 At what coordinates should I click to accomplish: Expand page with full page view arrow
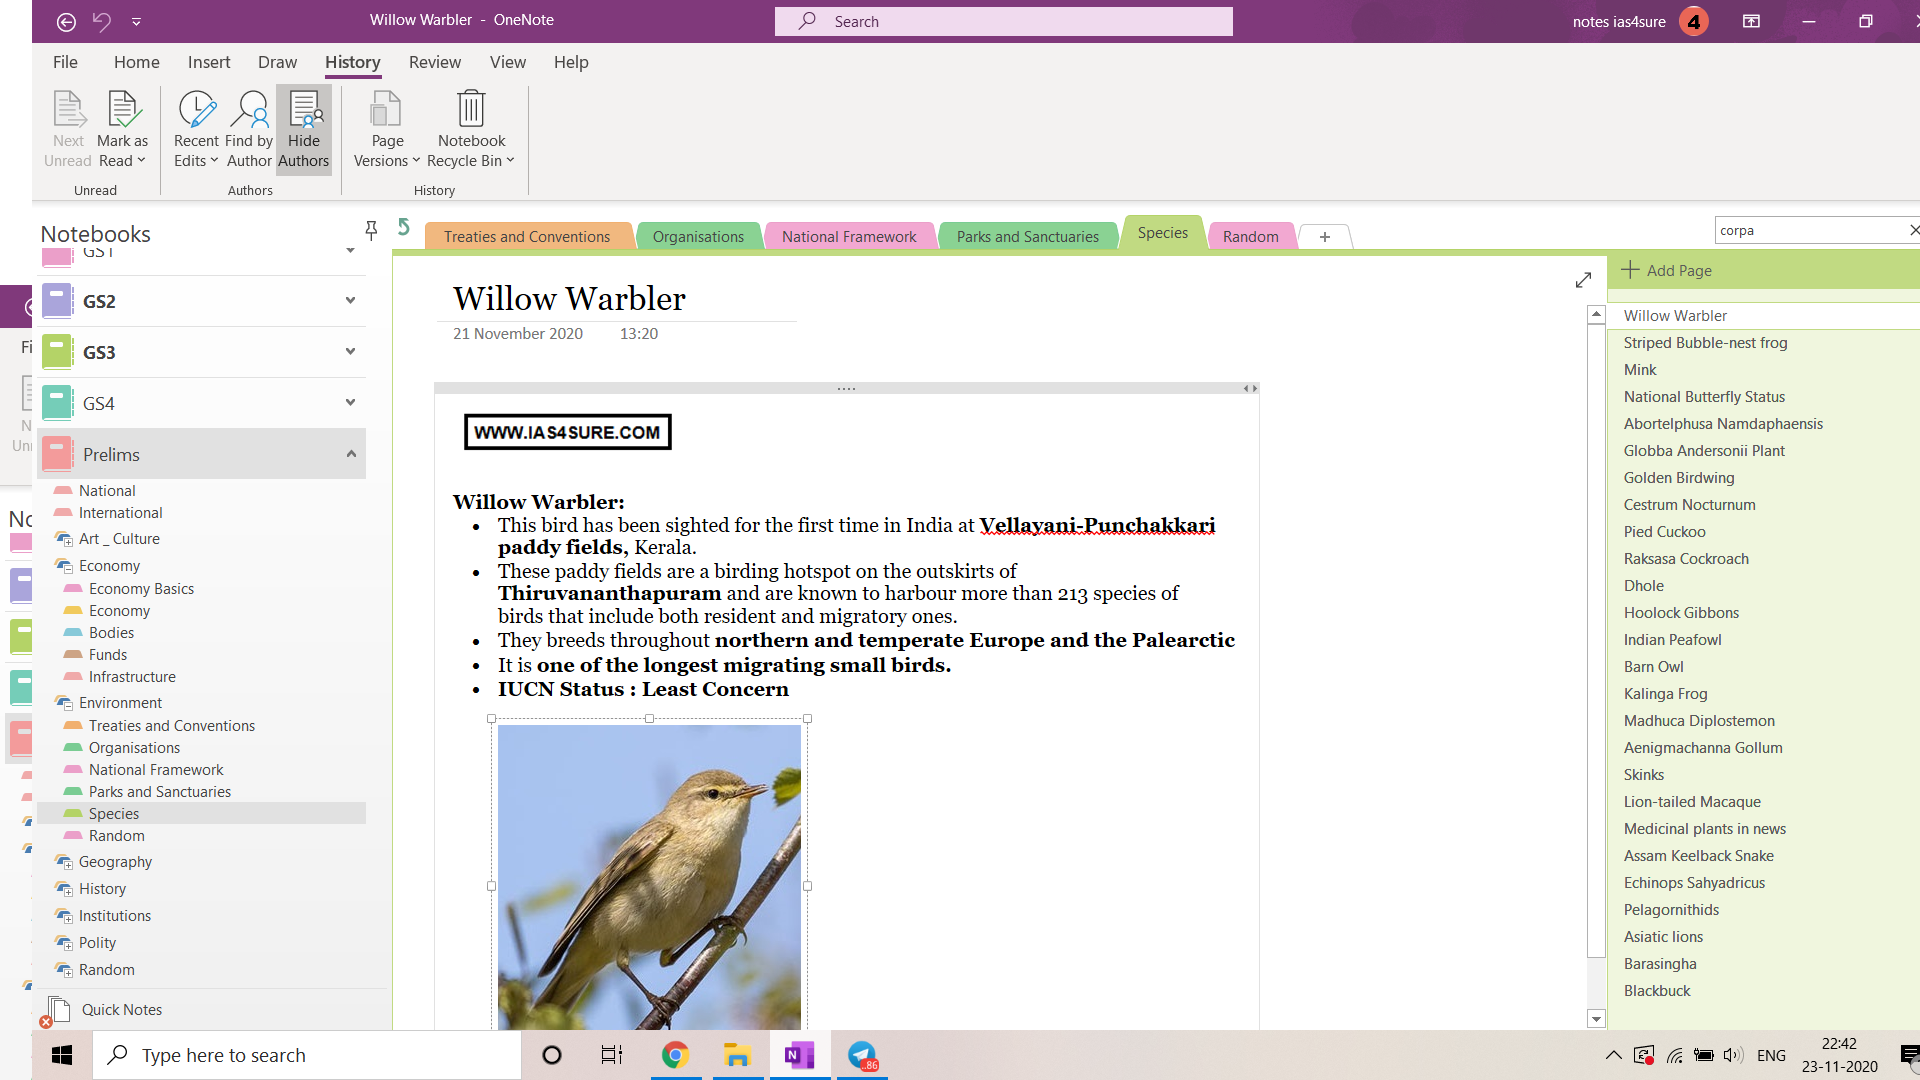click(1583, 280)
